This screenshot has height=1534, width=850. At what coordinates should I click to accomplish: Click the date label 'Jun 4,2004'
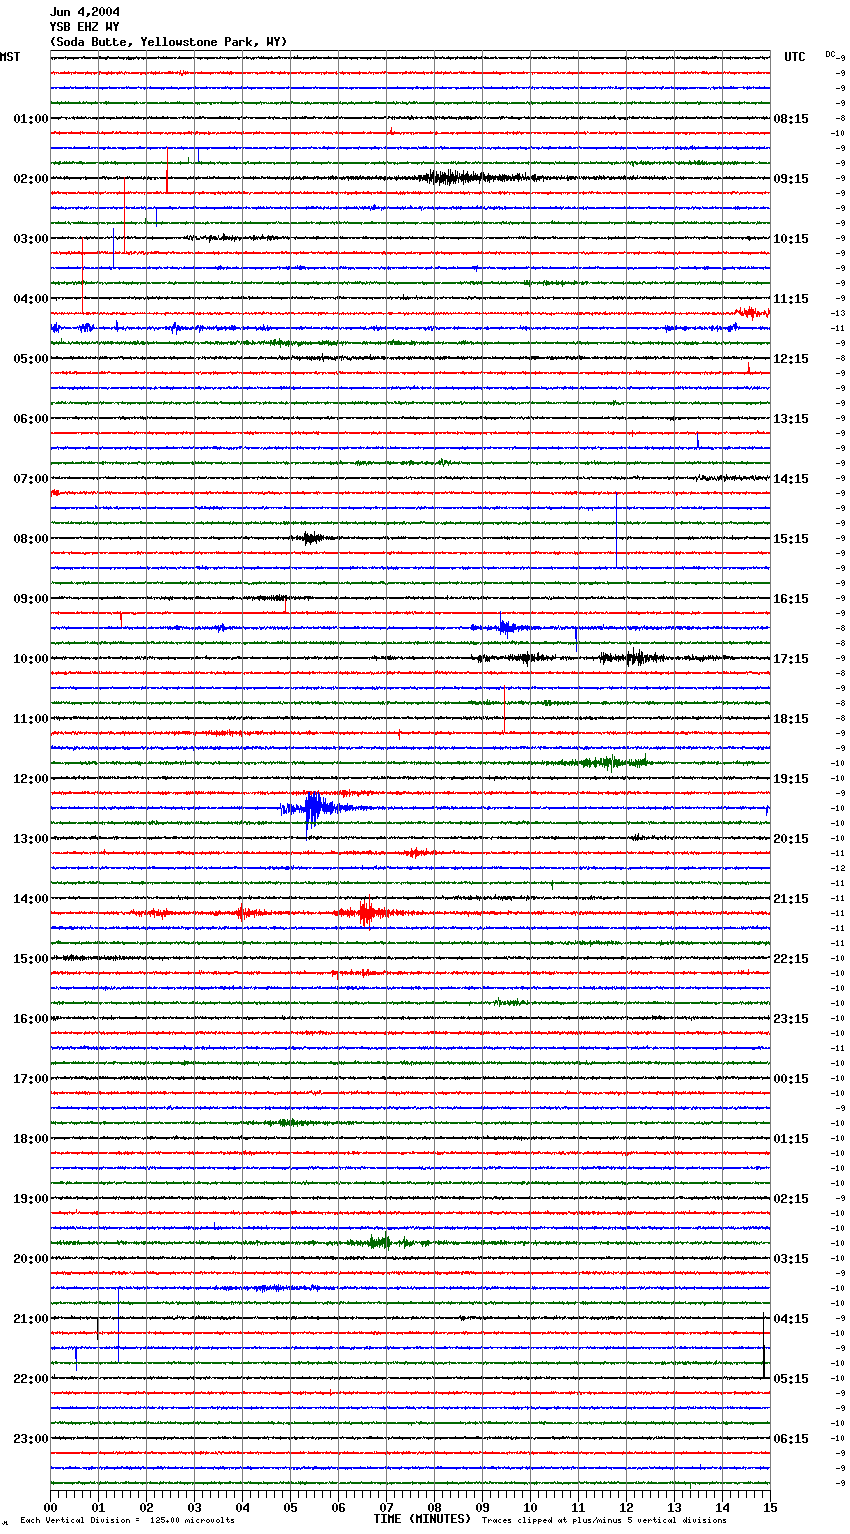pos(85,12)
